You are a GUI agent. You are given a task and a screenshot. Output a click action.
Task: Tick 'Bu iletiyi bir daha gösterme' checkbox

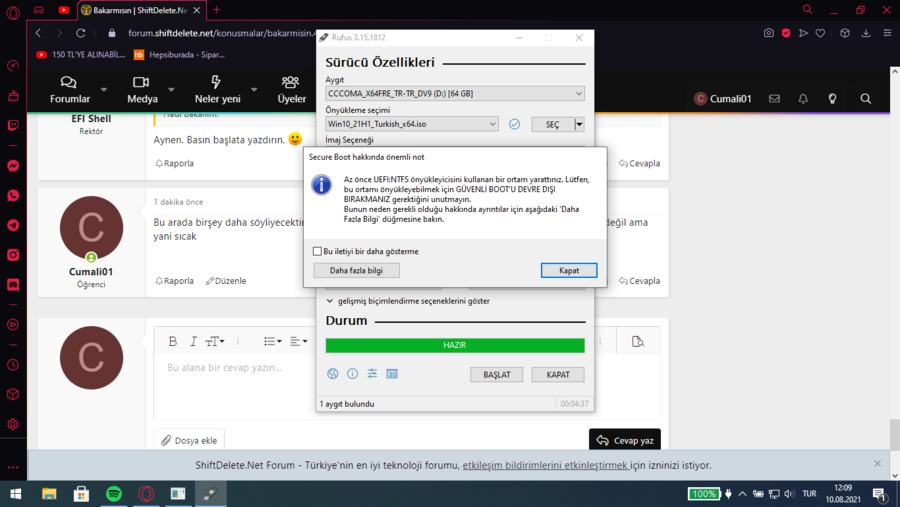[x=317, y=251]
